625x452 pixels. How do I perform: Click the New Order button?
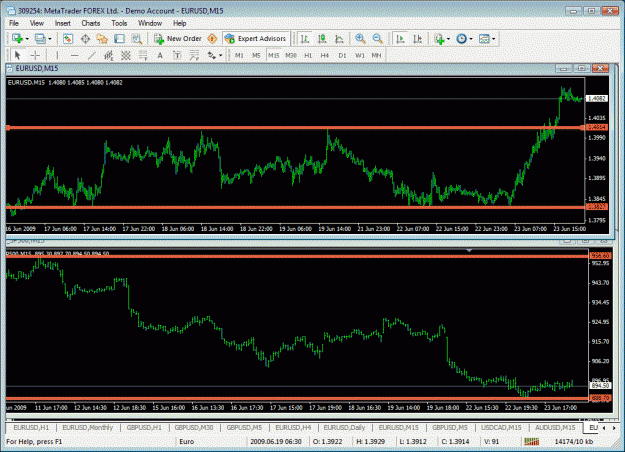[179, 39]
